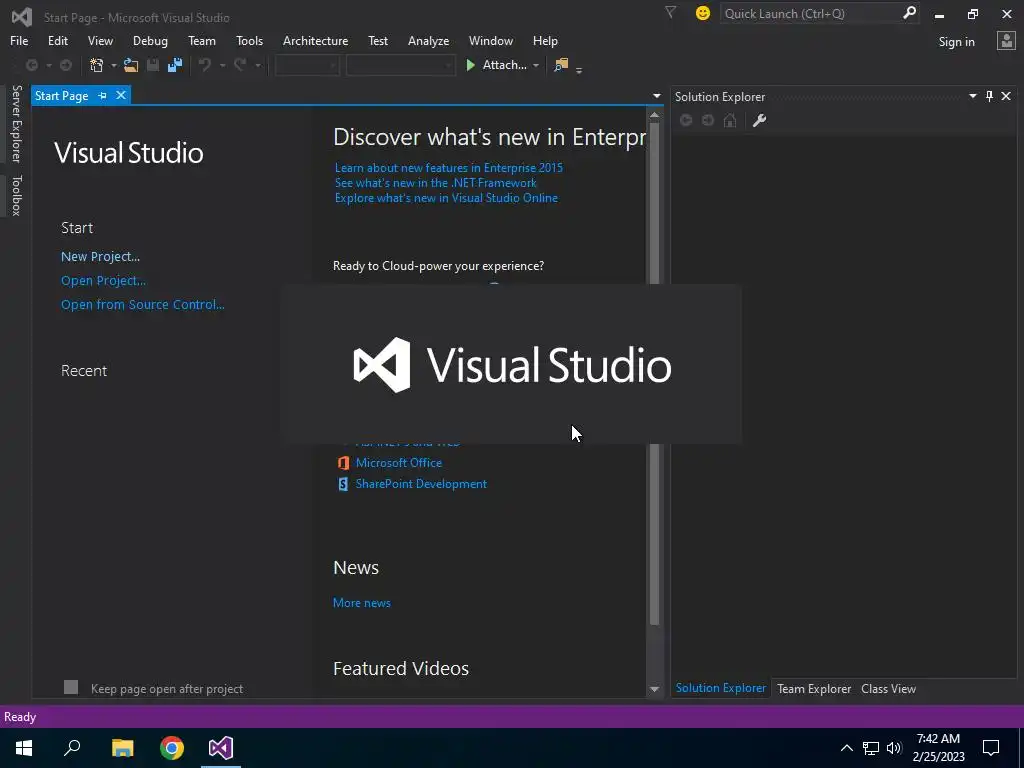
Task: Open the Action Center notification icon
Action: click(991, 748)
